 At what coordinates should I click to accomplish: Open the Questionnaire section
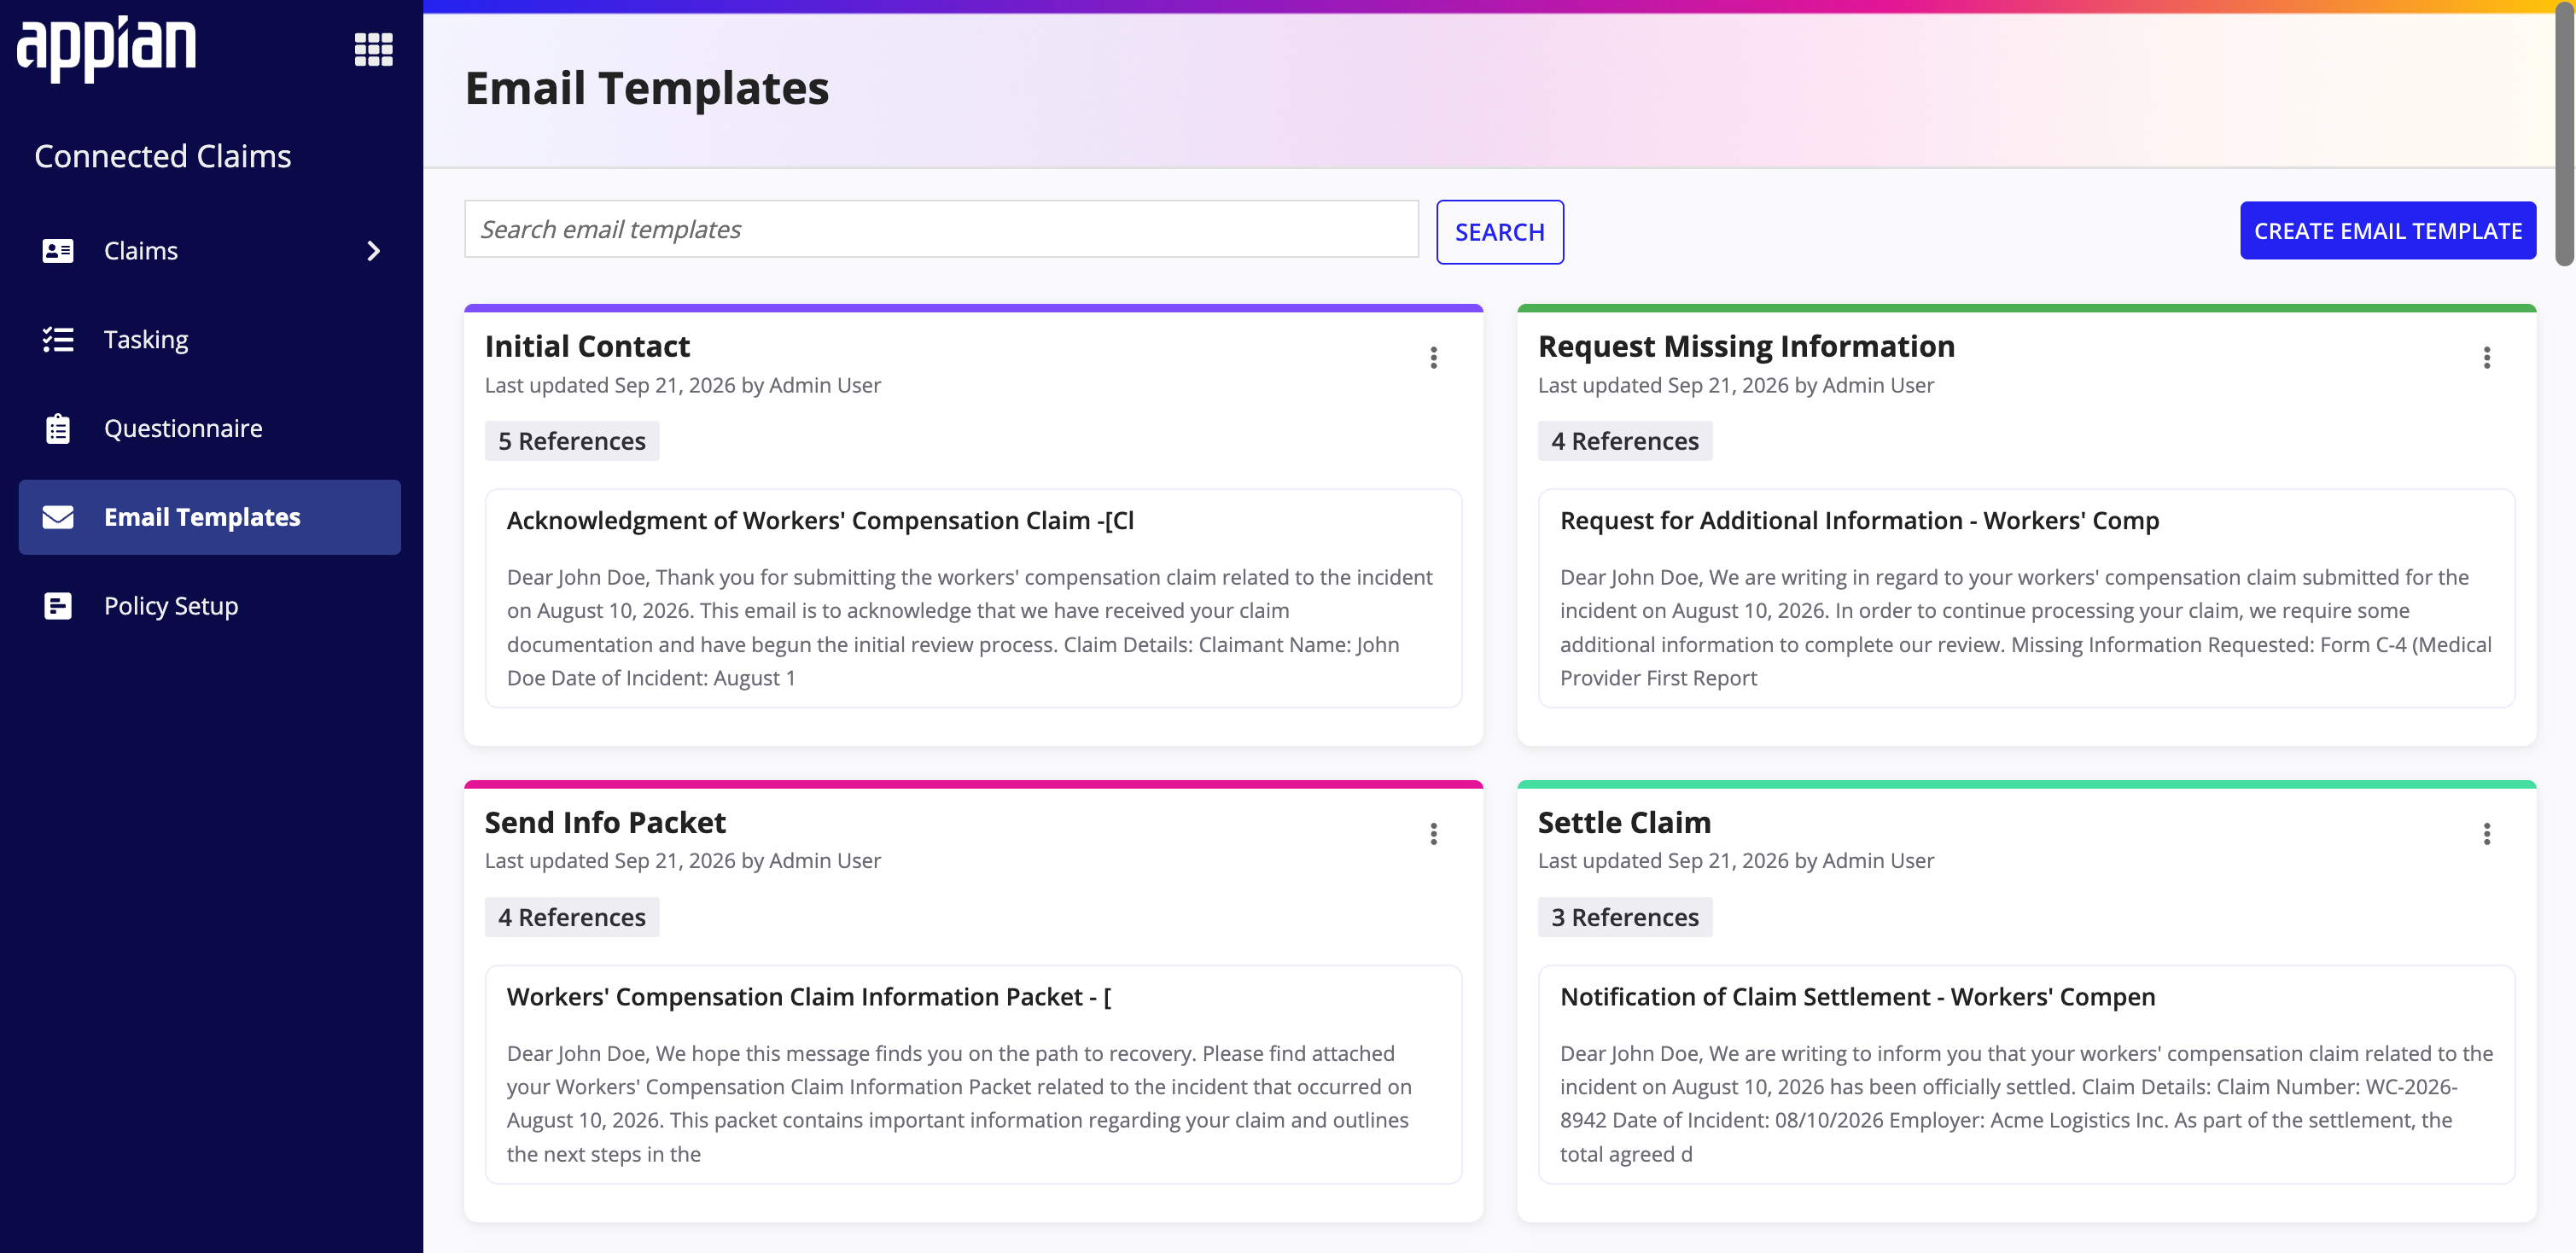(x=209, y=428)
